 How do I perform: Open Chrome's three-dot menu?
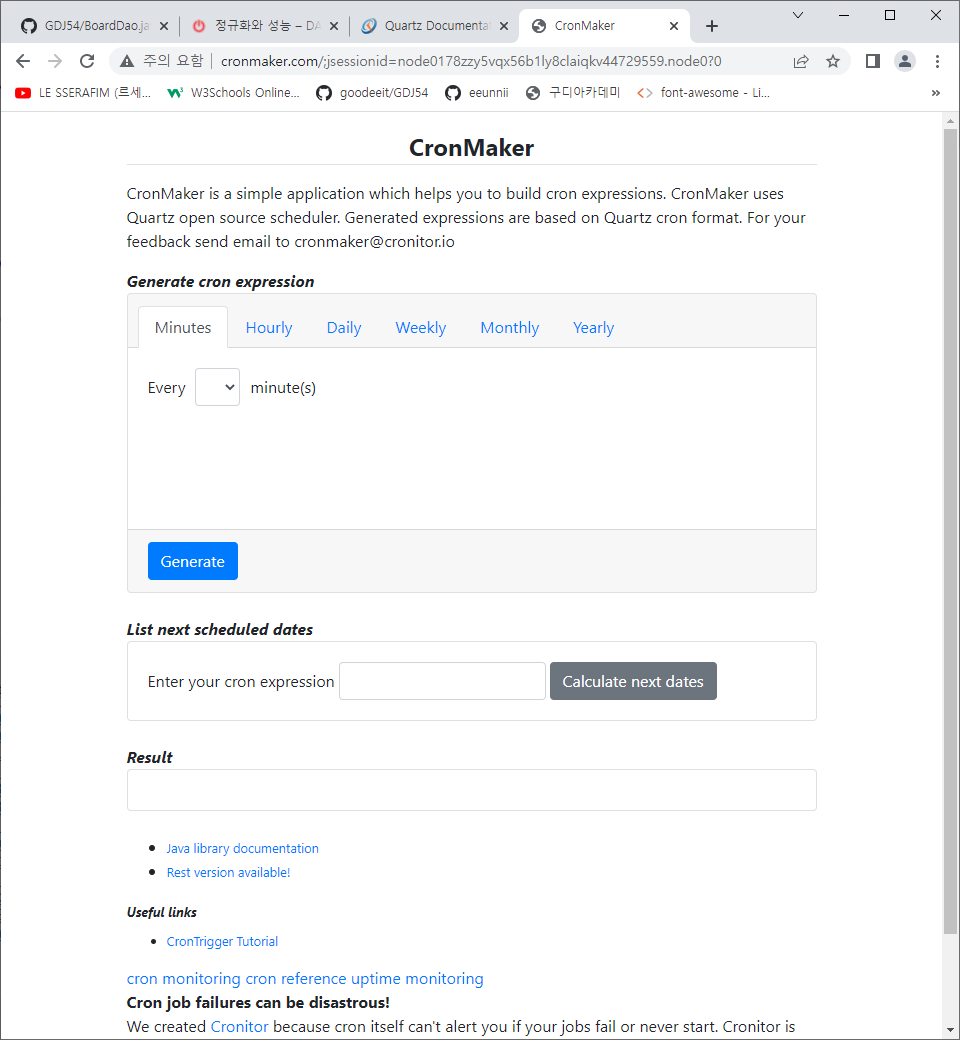937,61
